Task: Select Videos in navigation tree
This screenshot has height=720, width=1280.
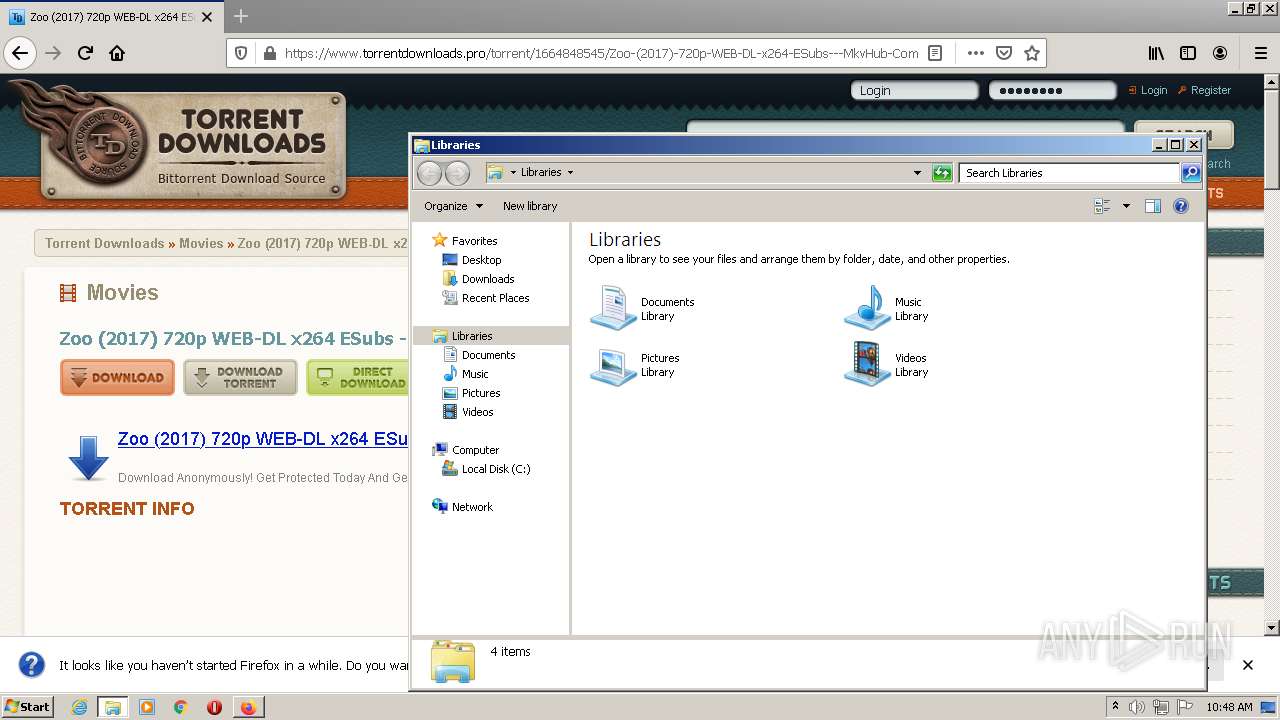Action: click(477, 412)
